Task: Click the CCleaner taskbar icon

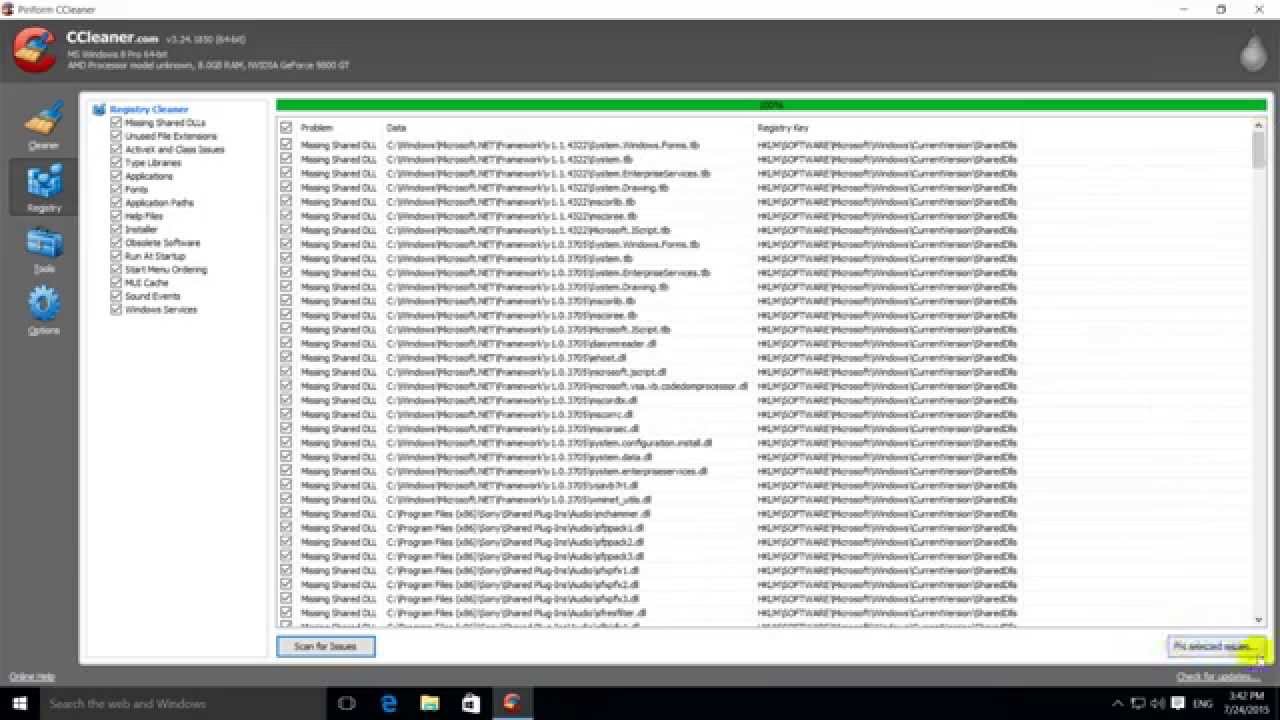Action: [512, 703]
